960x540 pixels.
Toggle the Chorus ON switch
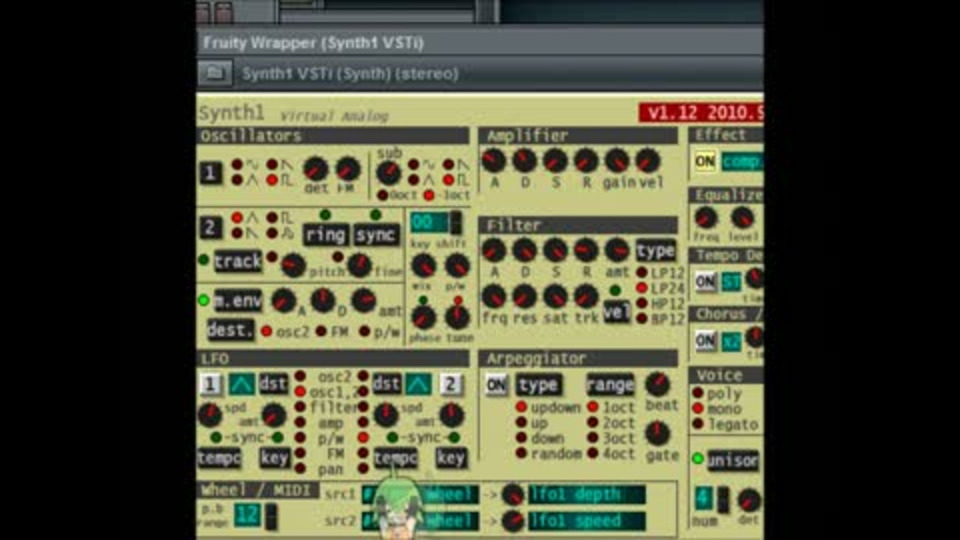tap(705, 341)
